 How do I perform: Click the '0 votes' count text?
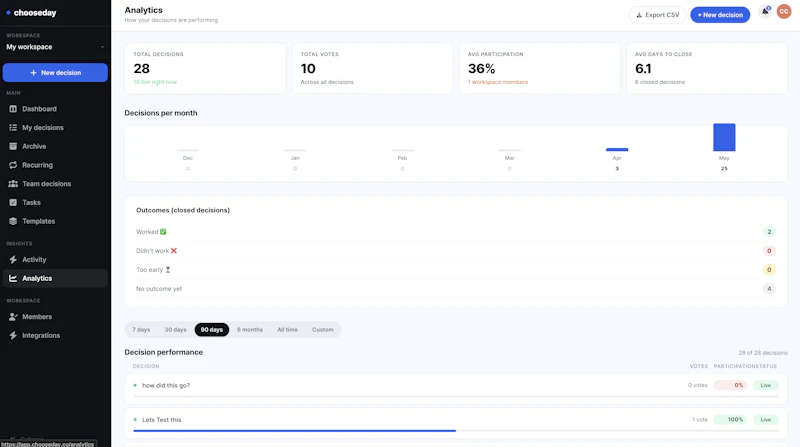point(697,385)
